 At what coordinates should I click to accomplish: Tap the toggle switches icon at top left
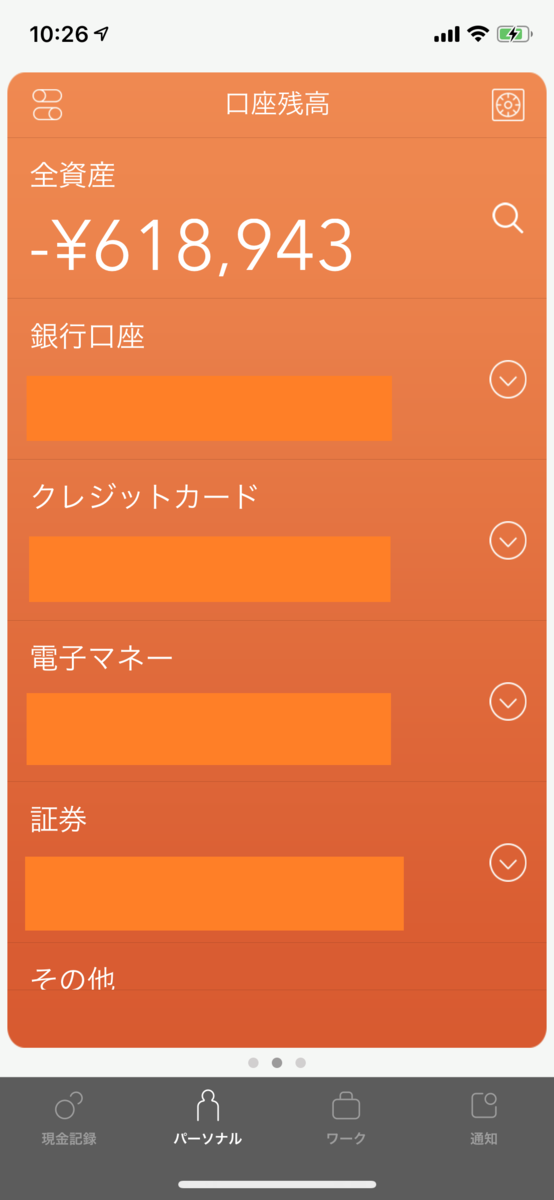click(x=48, y=105)
